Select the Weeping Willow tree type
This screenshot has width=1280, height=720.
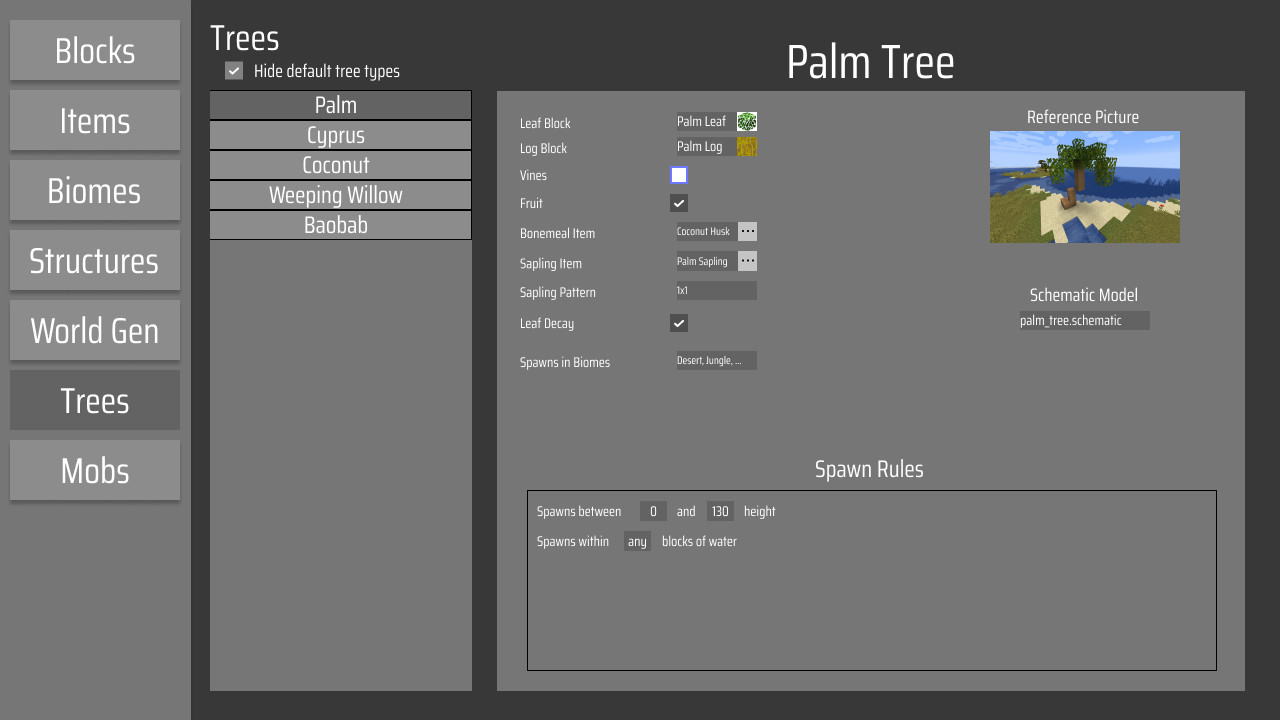pyautogui.click(x=340, y=194)
